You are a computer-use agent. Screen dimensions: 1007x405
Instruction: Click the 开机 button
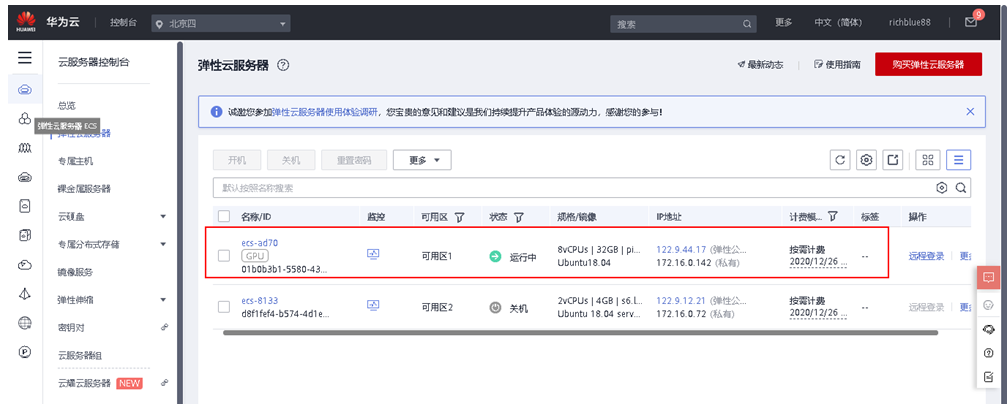[x=237, y=160]
